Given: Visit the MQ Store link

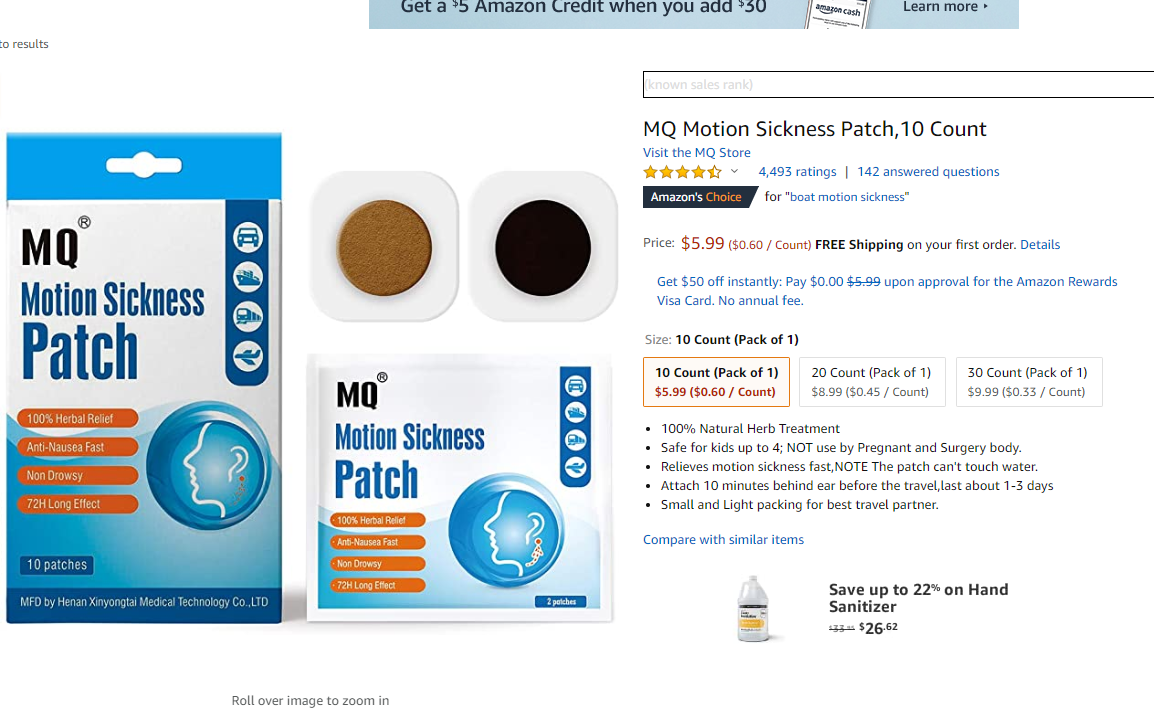Looking at the screenshot, I should click(x=696, y=152).
